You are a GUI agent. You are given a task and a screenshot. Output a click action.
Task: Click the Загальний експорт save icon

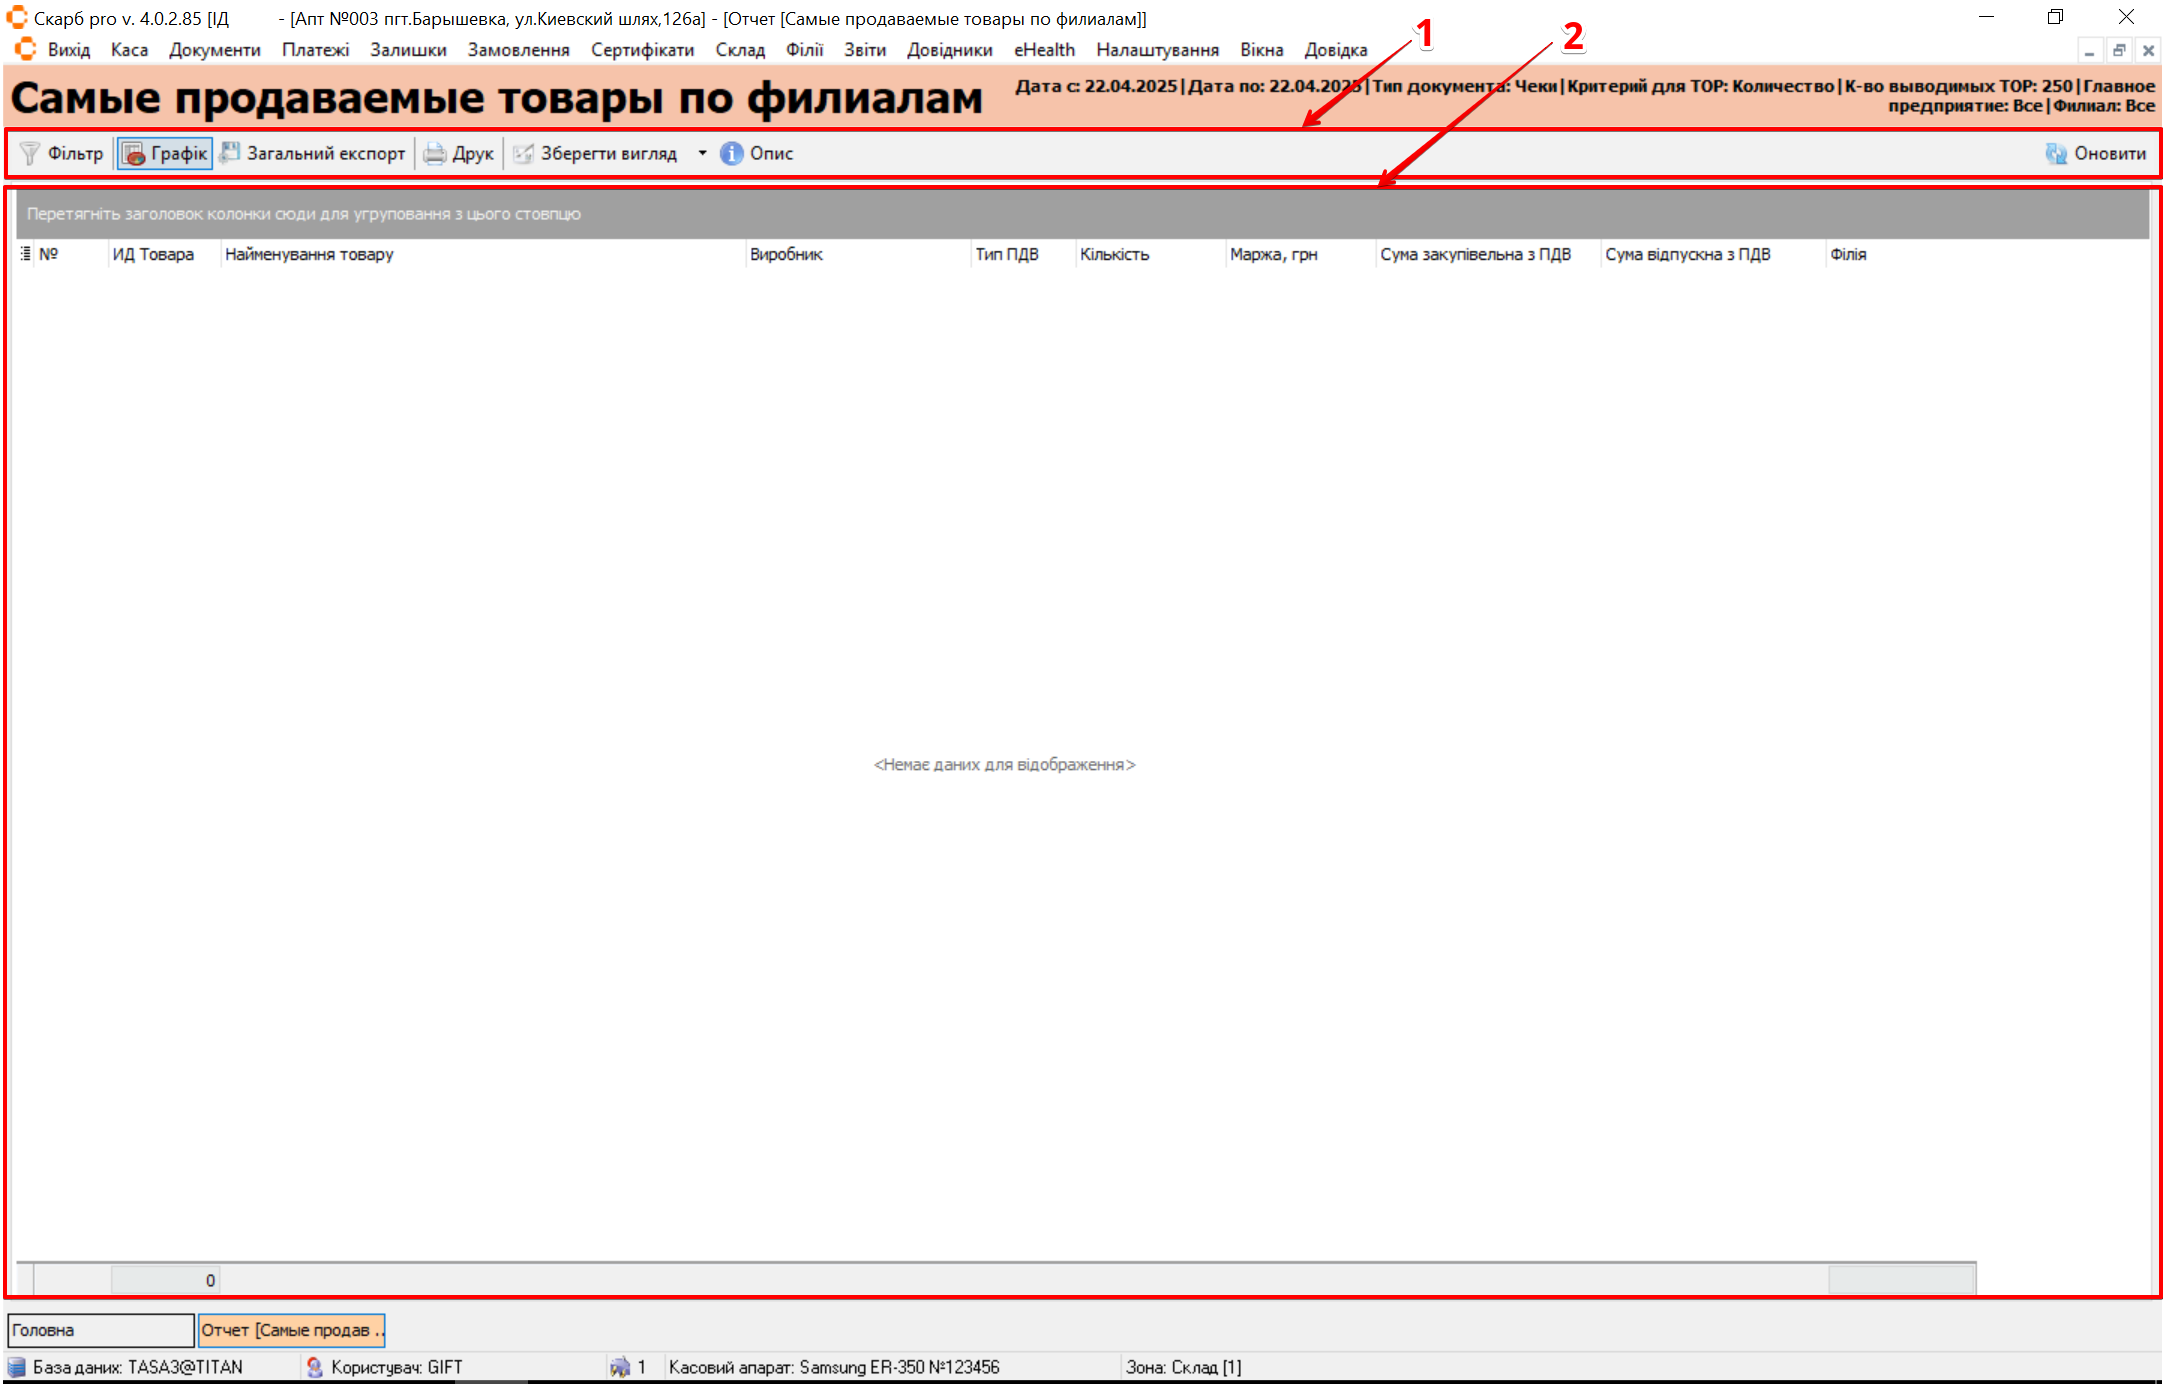pyautogui.click(x=230, y=153)
